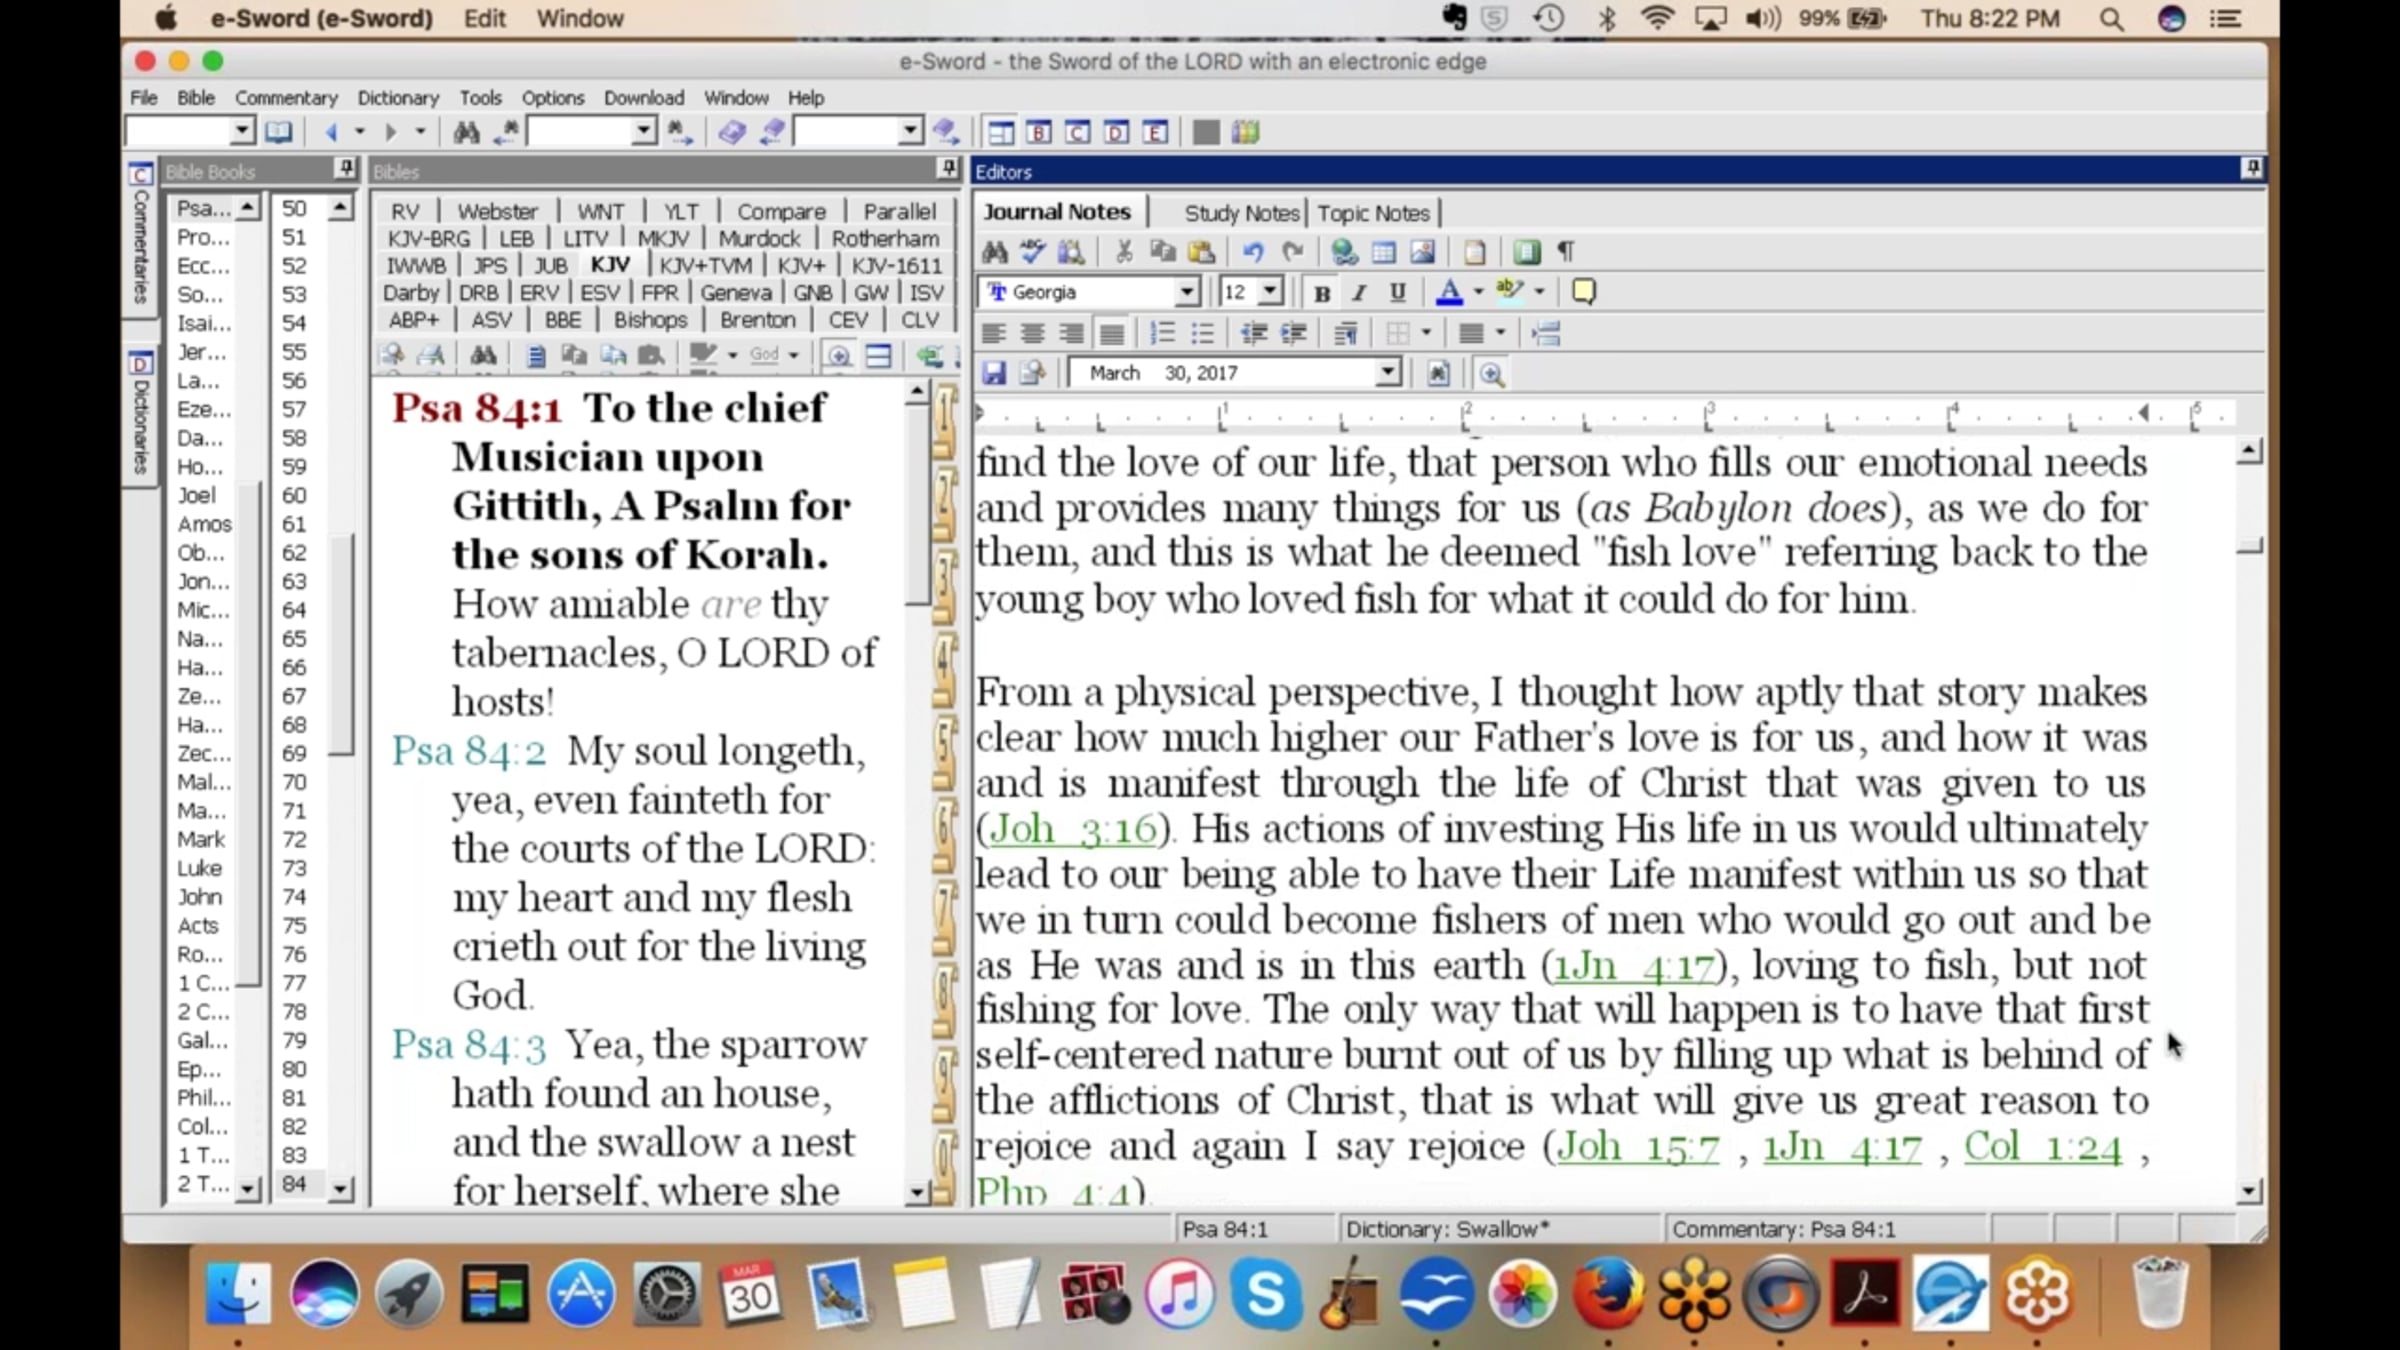Image resolution: width=2400 pixels, height=1350 pixels.
Task: Toggle italic formatting
Action: coord(1359,292)
